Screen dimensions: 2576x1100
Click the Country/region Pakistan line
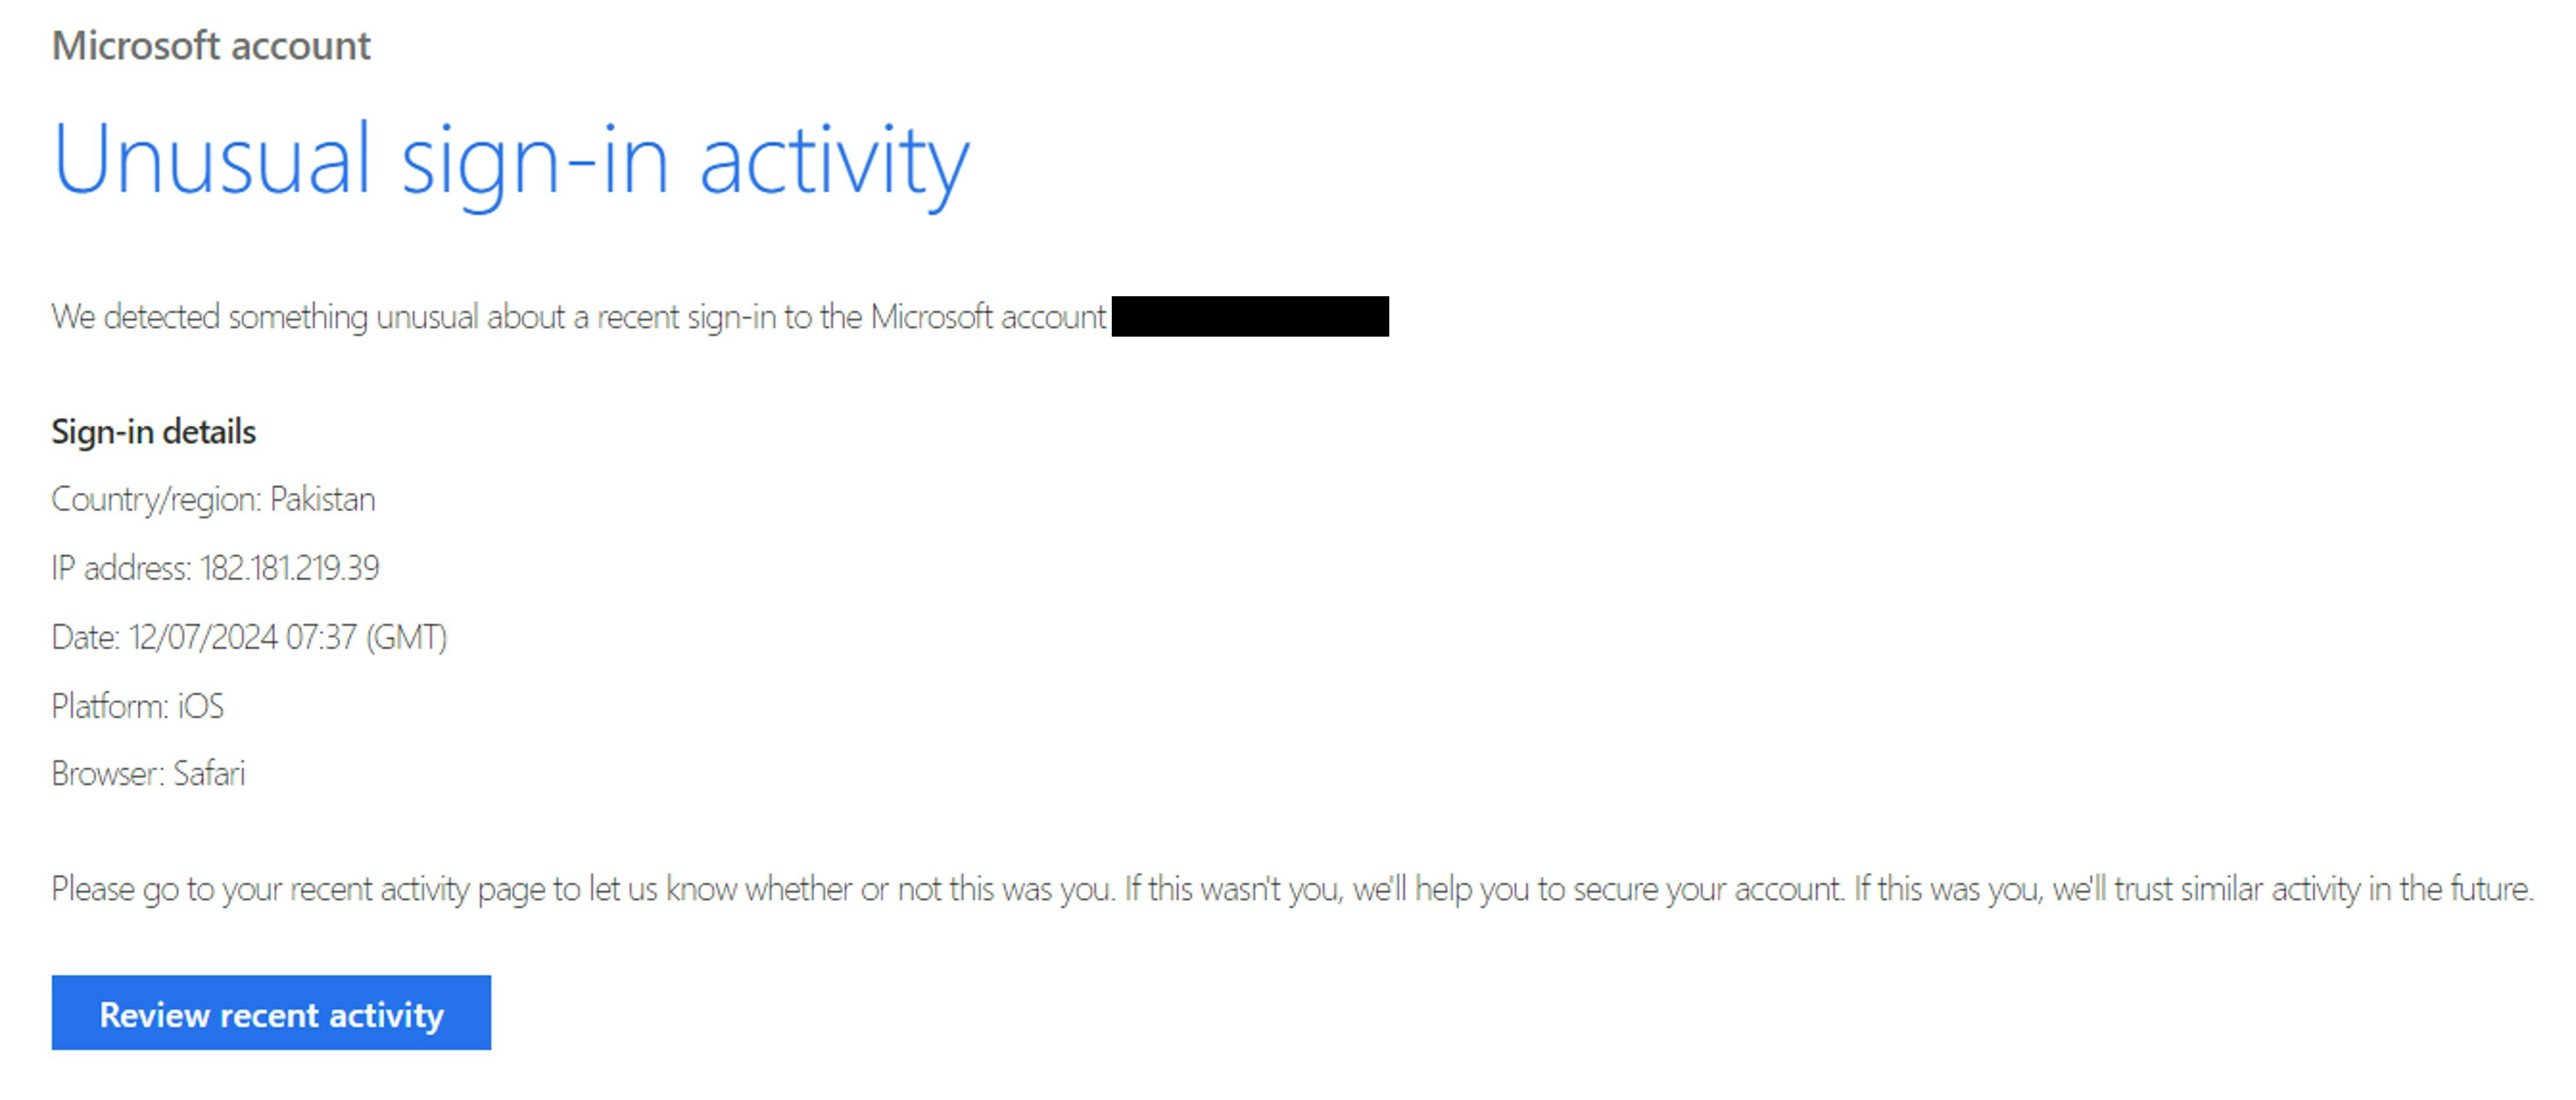click(215, 499)
